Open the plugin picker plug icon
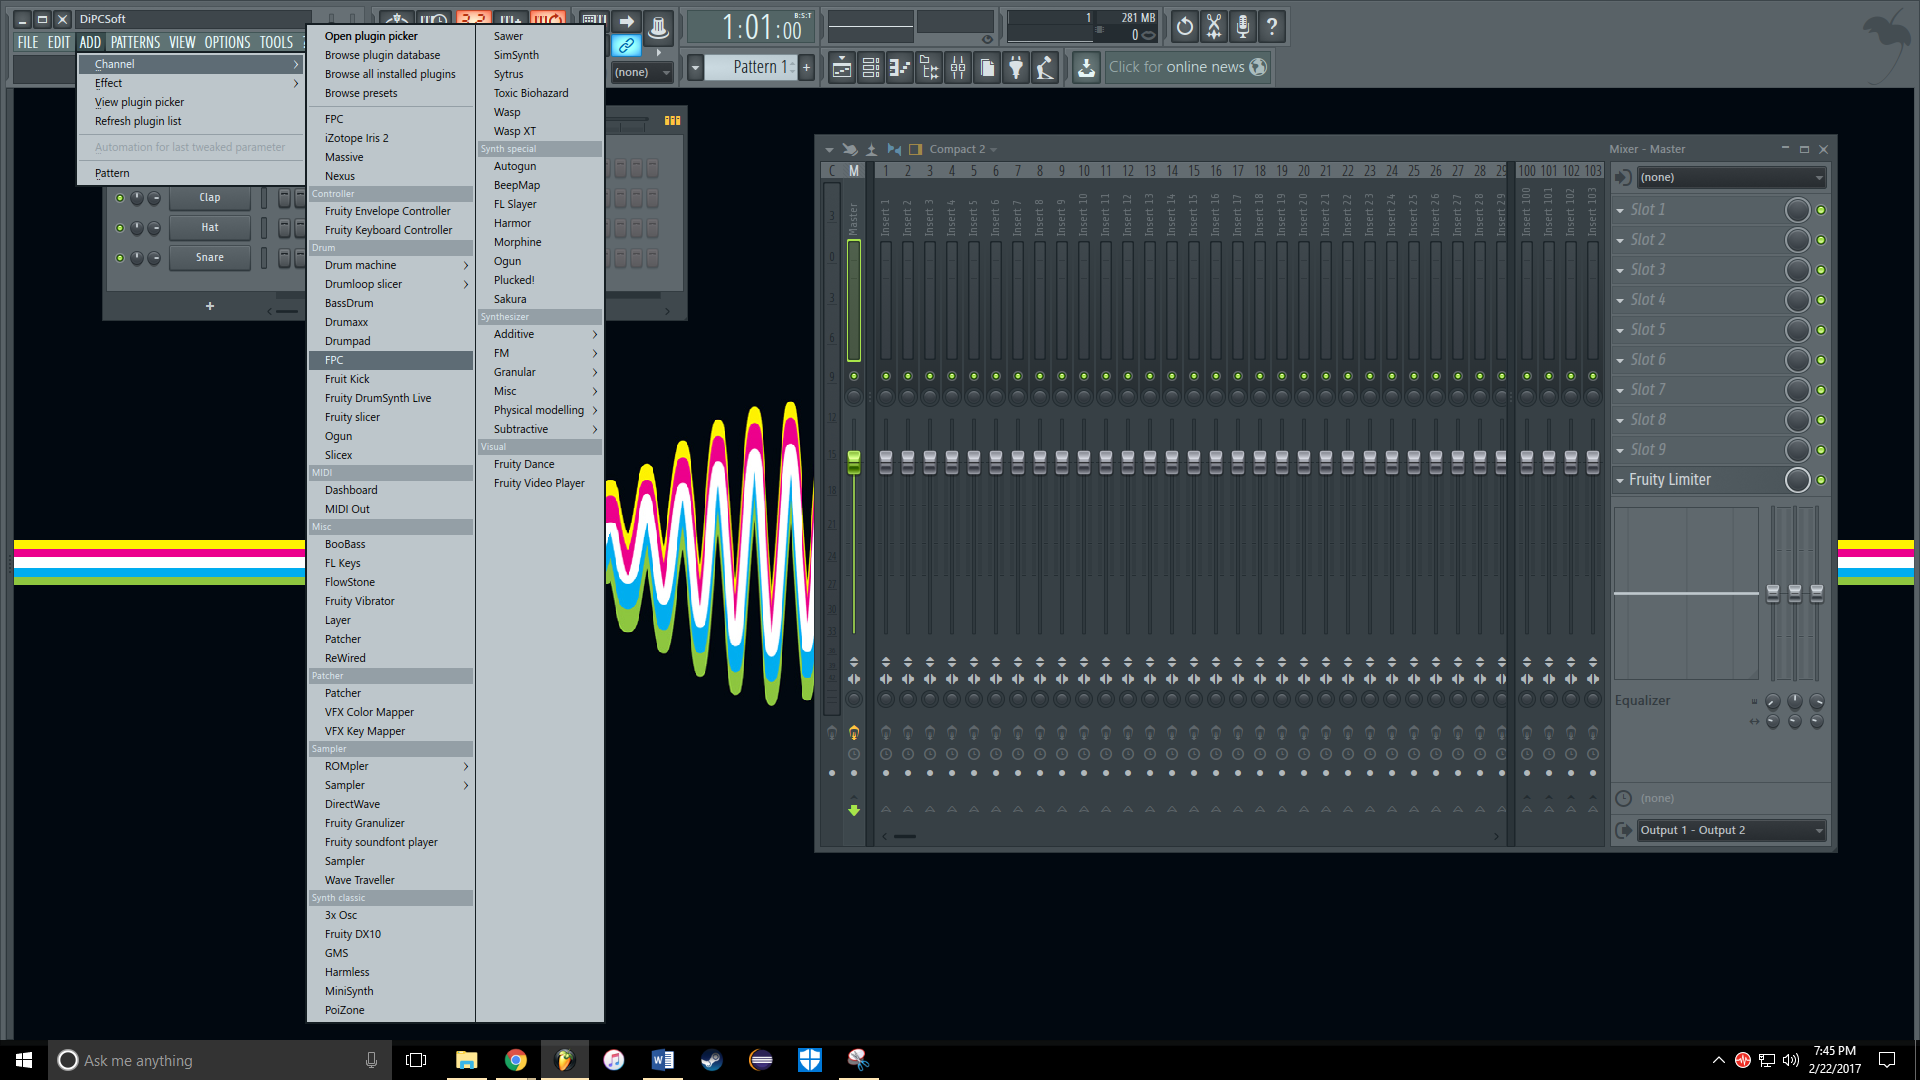The height and width of the screenshot is (1080, 1920). (x=1016, y=68)
